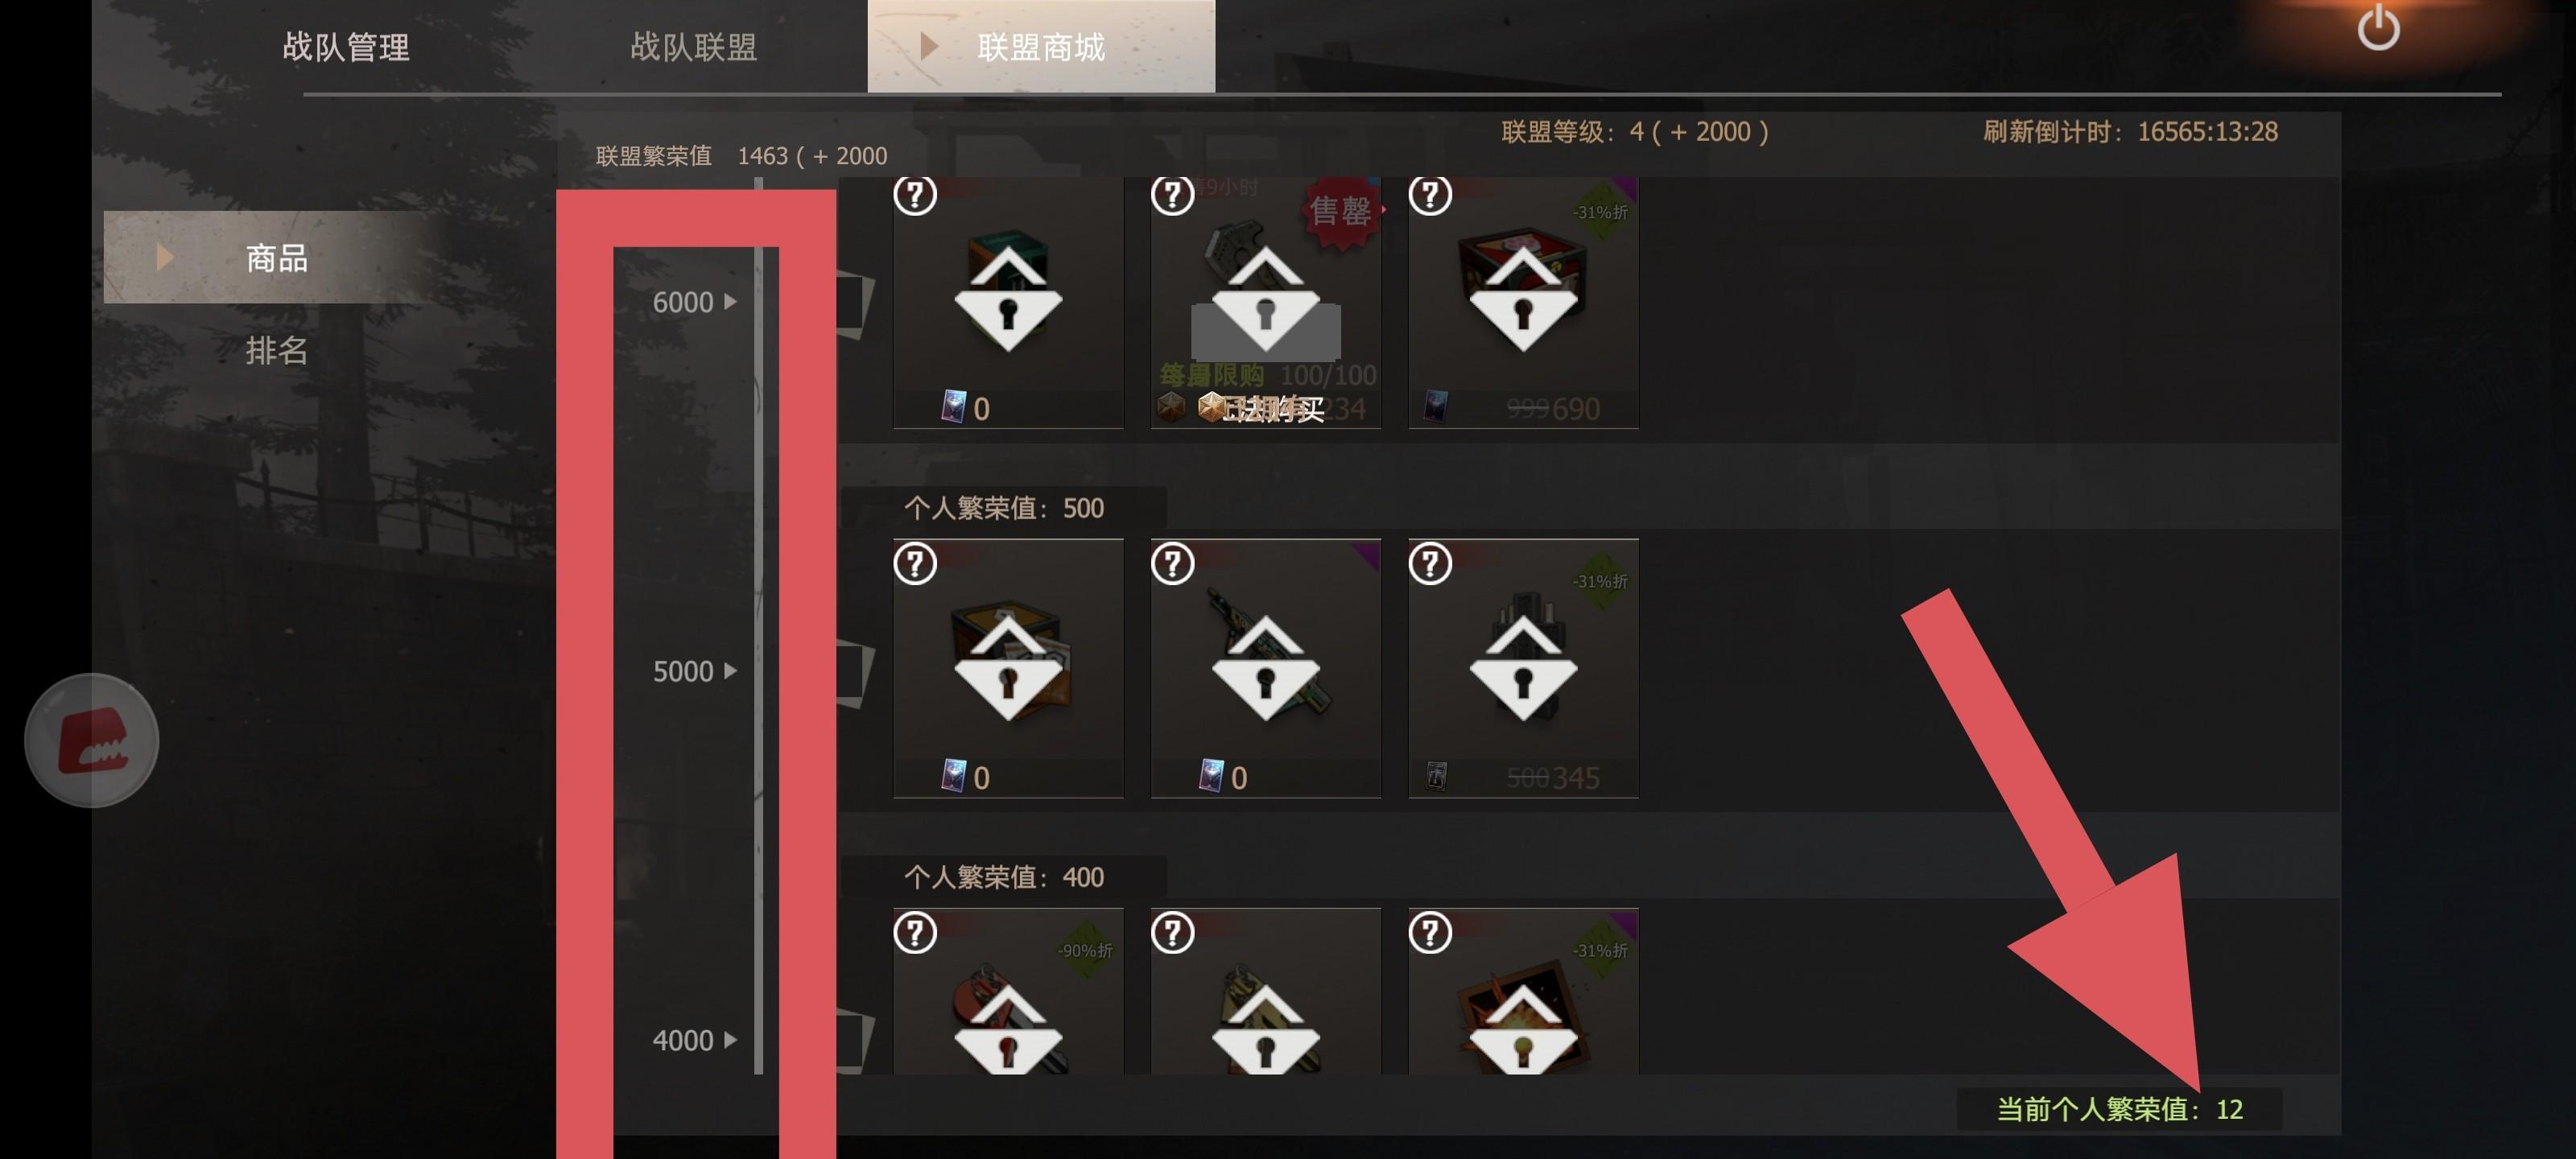Viewport: 2576px width, 1159px height.
Task: Switch to the 战队管理 tab
Action: pyautogui.click(x=346, y=47)
